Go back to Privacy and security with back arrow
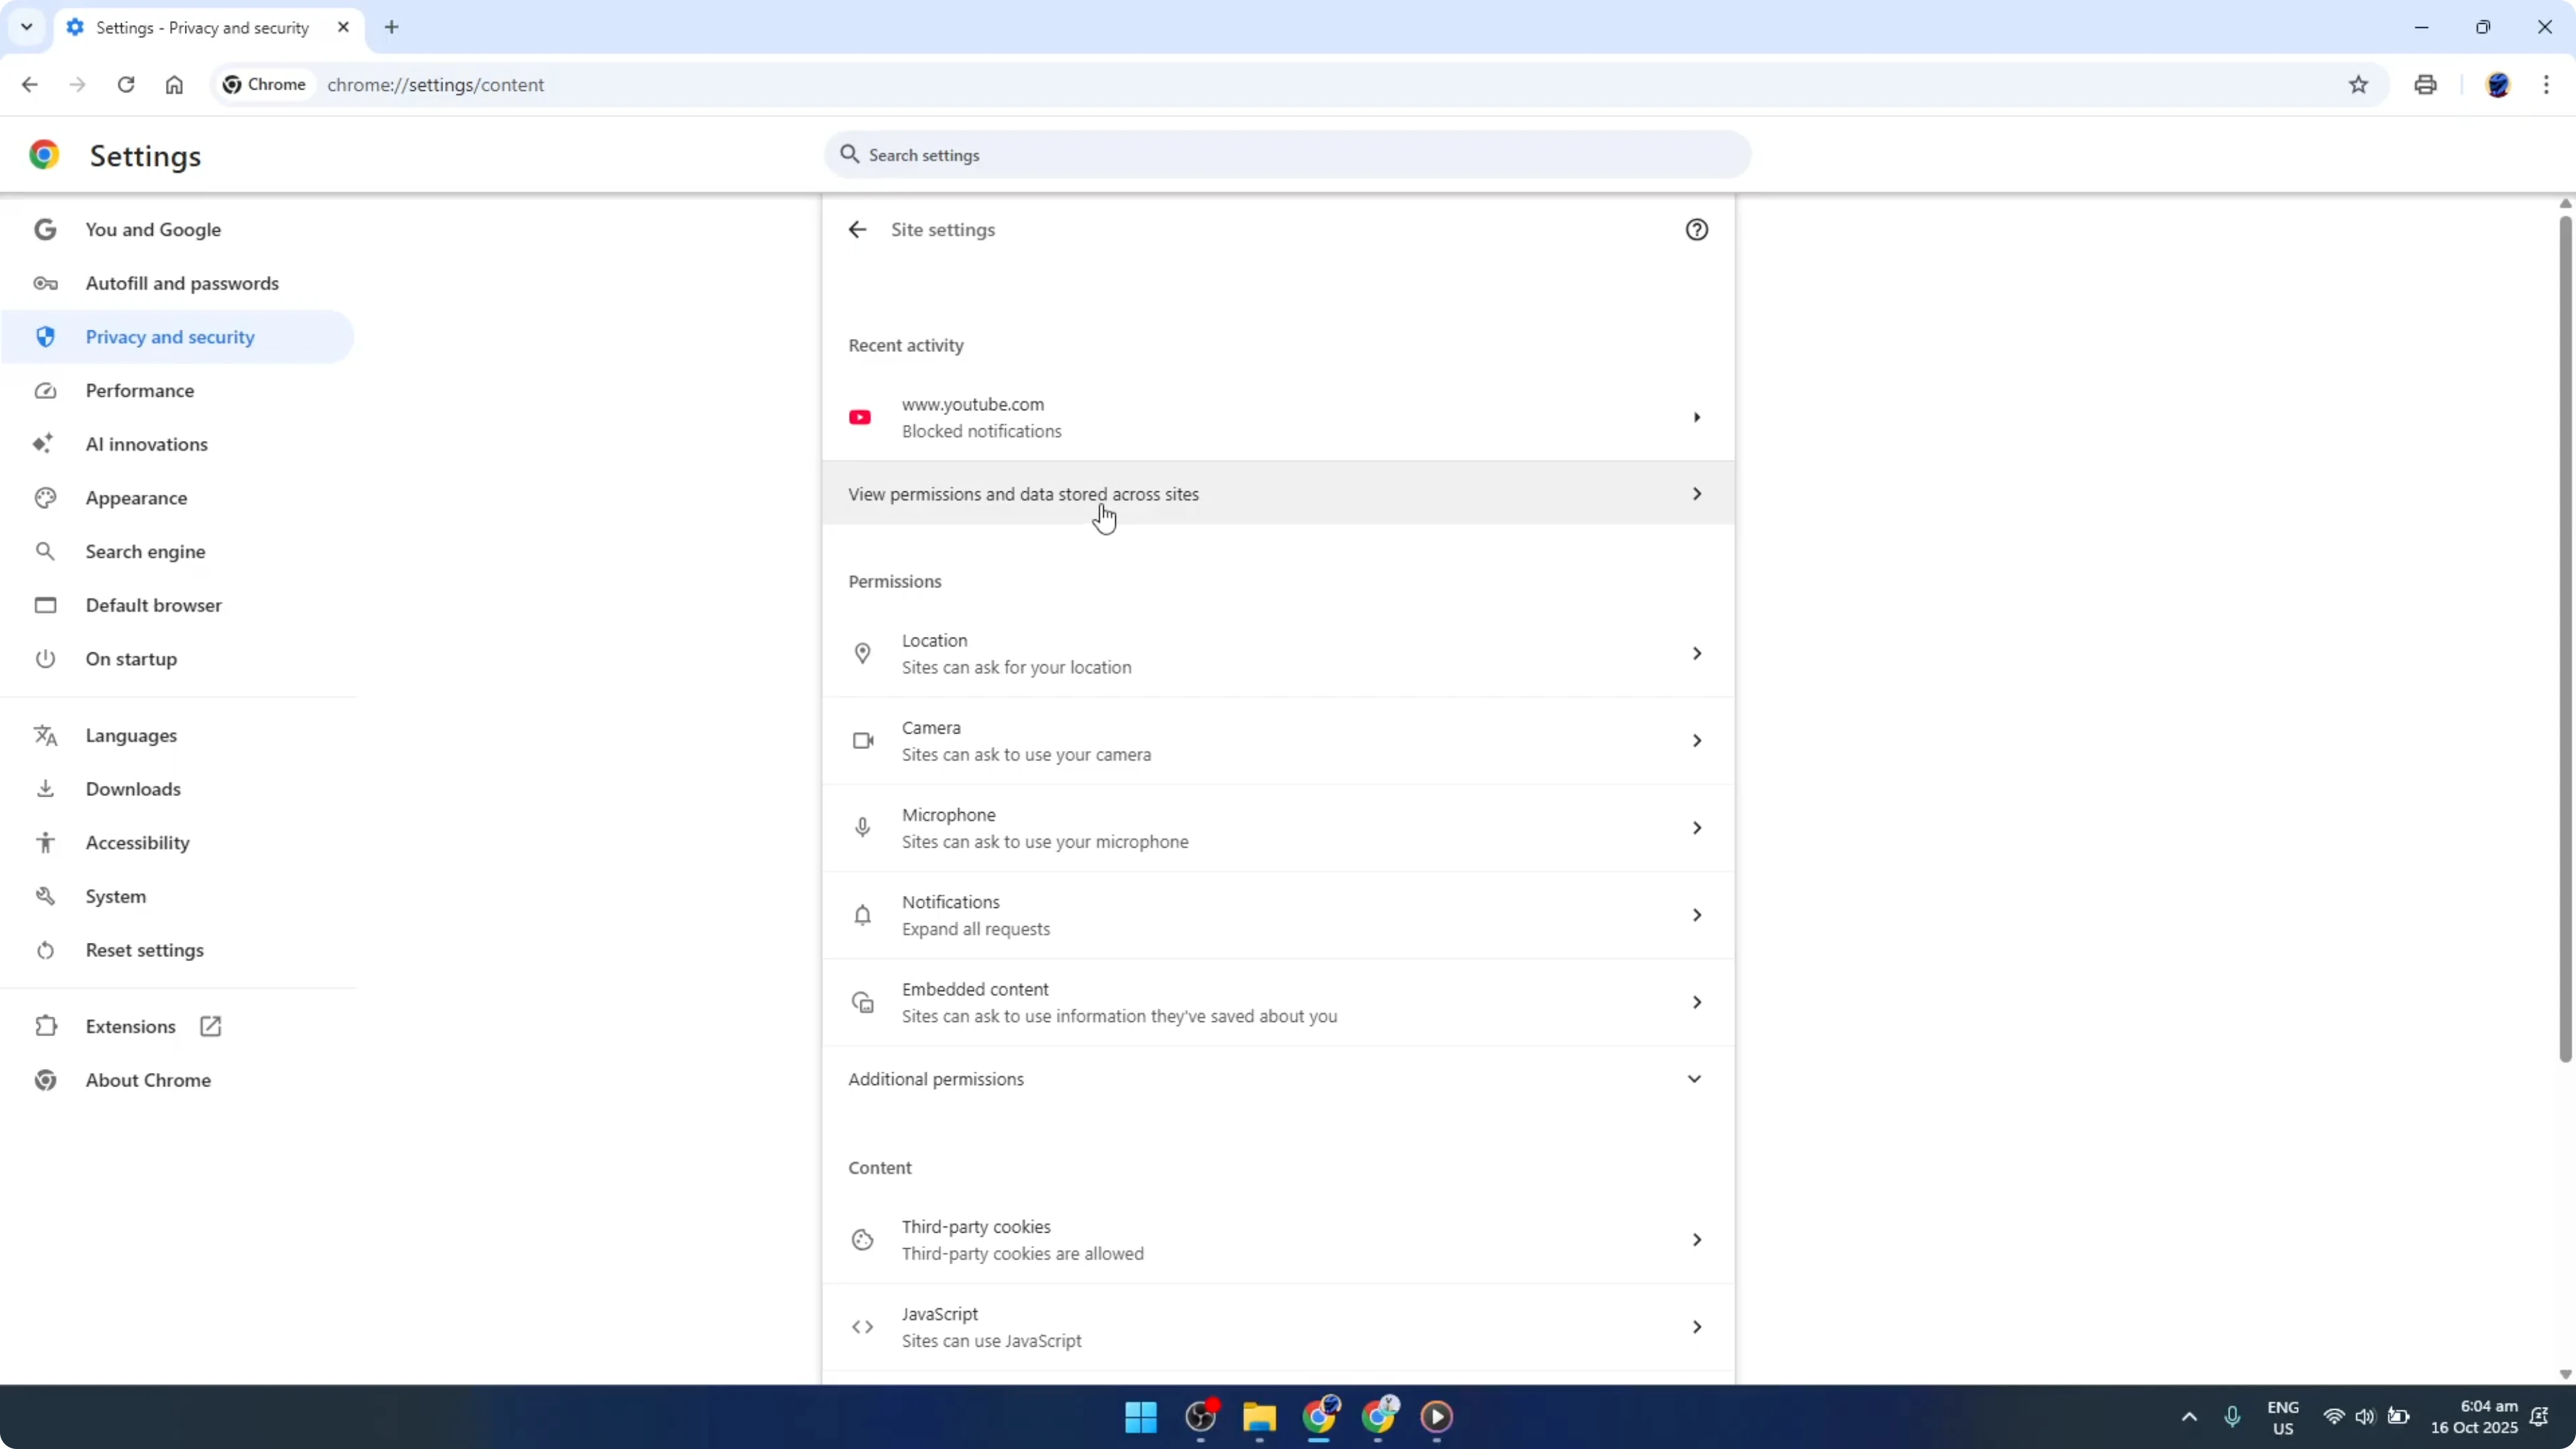The width and height of the screenshot is (2576, 1449). pyautogui.click(x=857, y=229)
